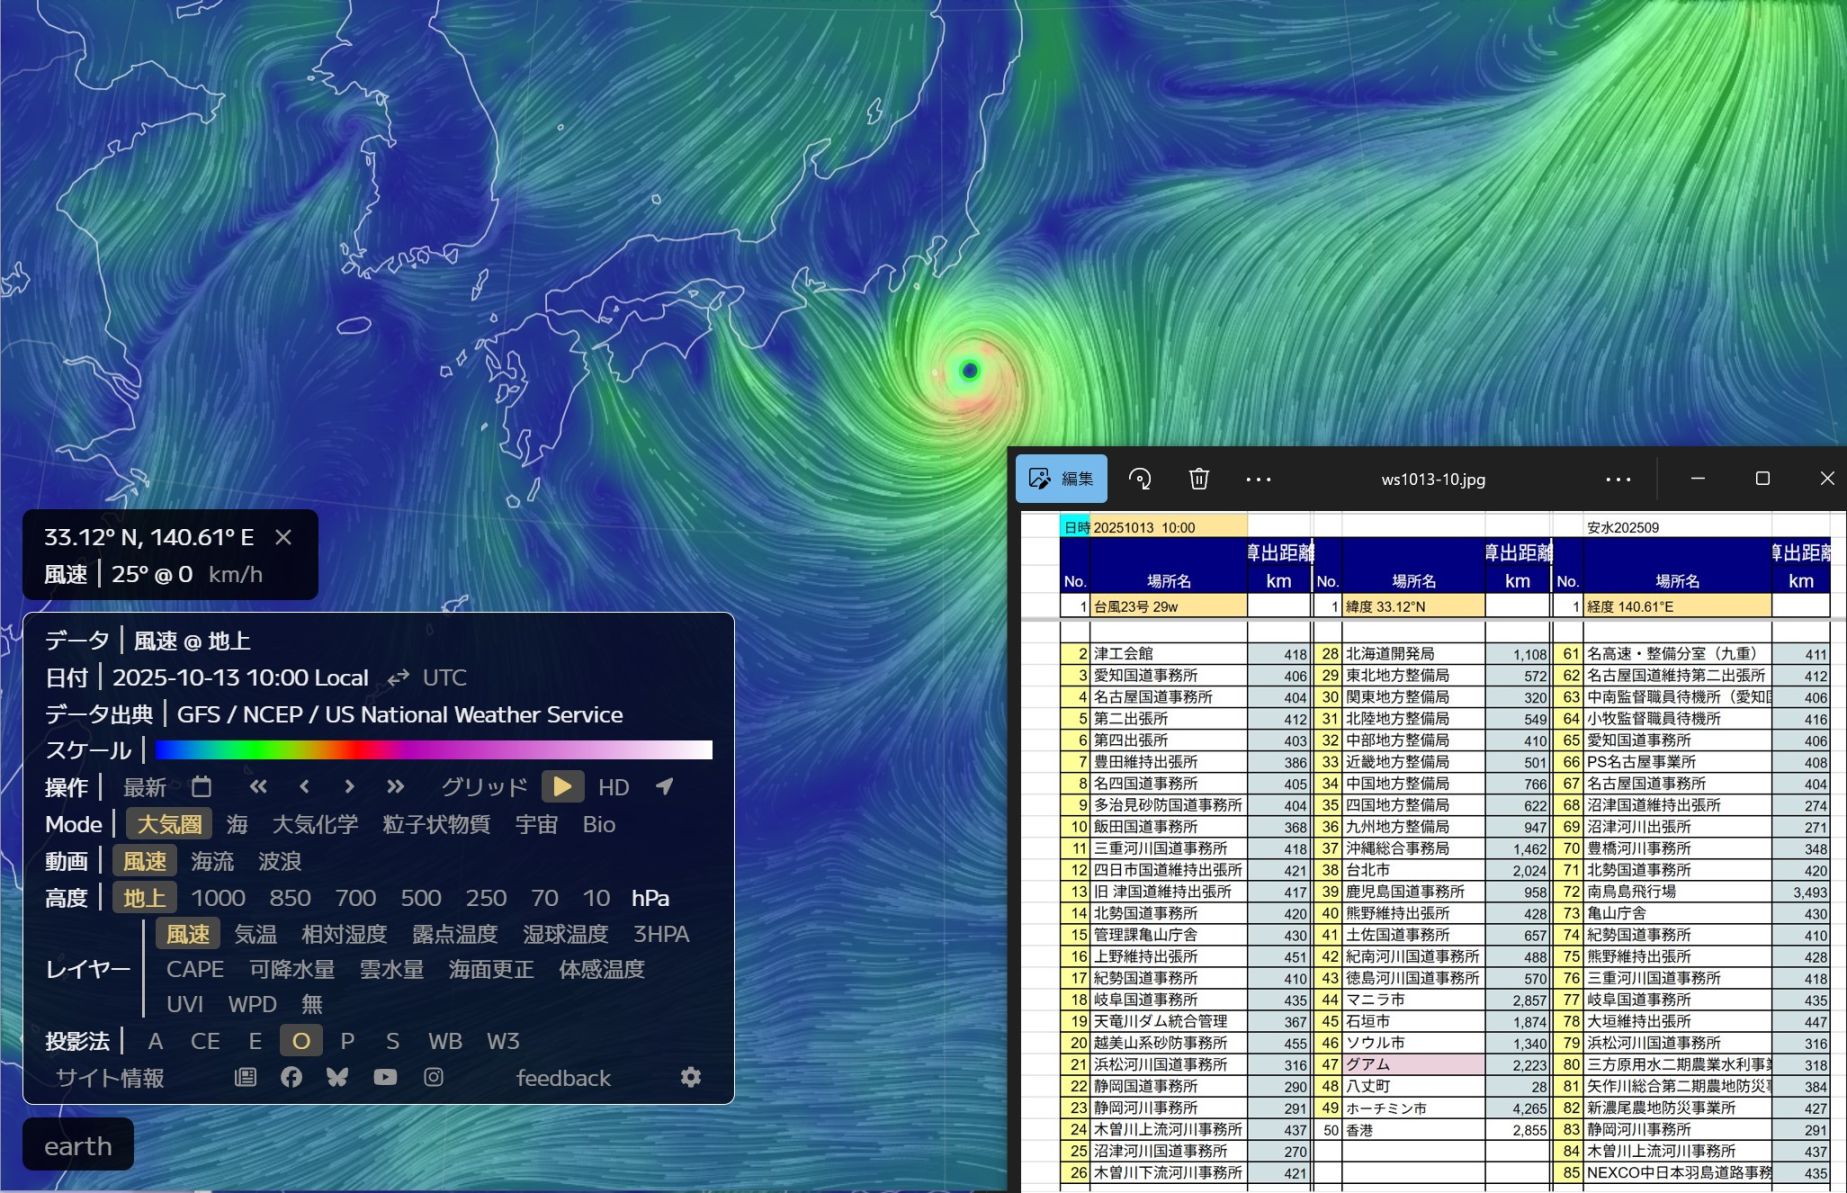Delete the image with the trash icon
The height and width of the screenshot is (1193, 1847).
point(1199,479)
